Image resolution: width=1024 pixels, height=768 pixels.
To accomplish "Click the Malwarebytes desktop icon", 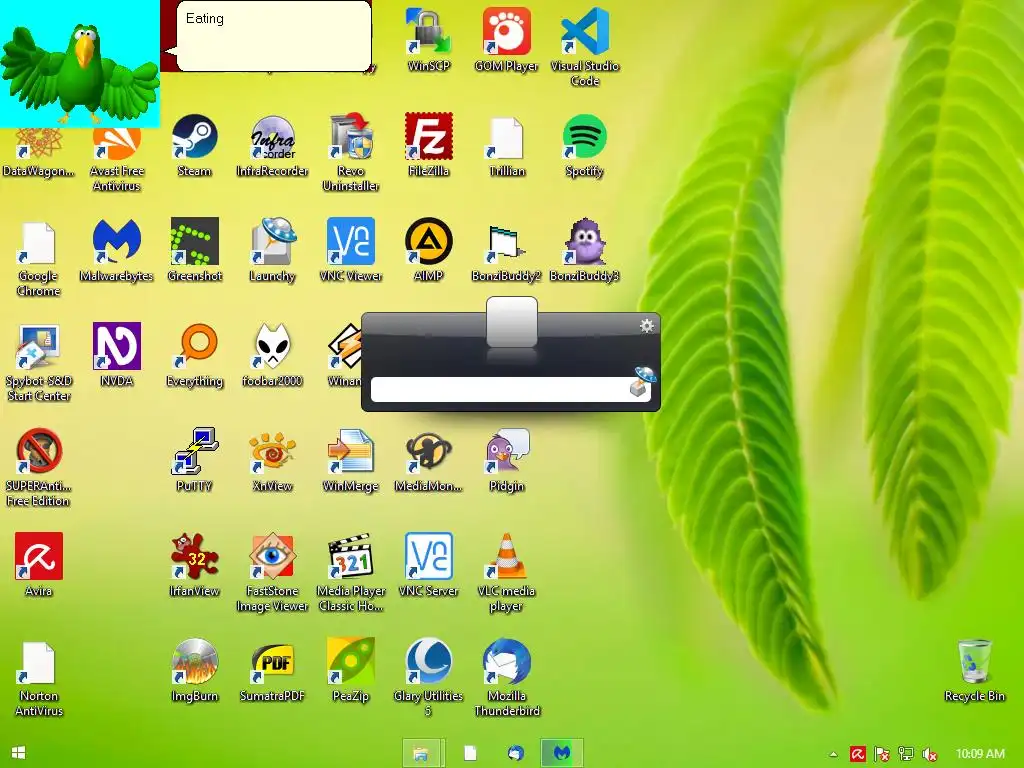I will coord(116,250).
